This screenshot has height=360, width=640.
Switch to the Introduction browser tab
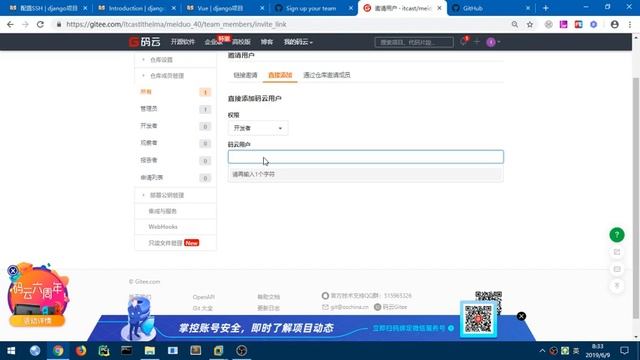pyautogui.click(x=135, y=8)
